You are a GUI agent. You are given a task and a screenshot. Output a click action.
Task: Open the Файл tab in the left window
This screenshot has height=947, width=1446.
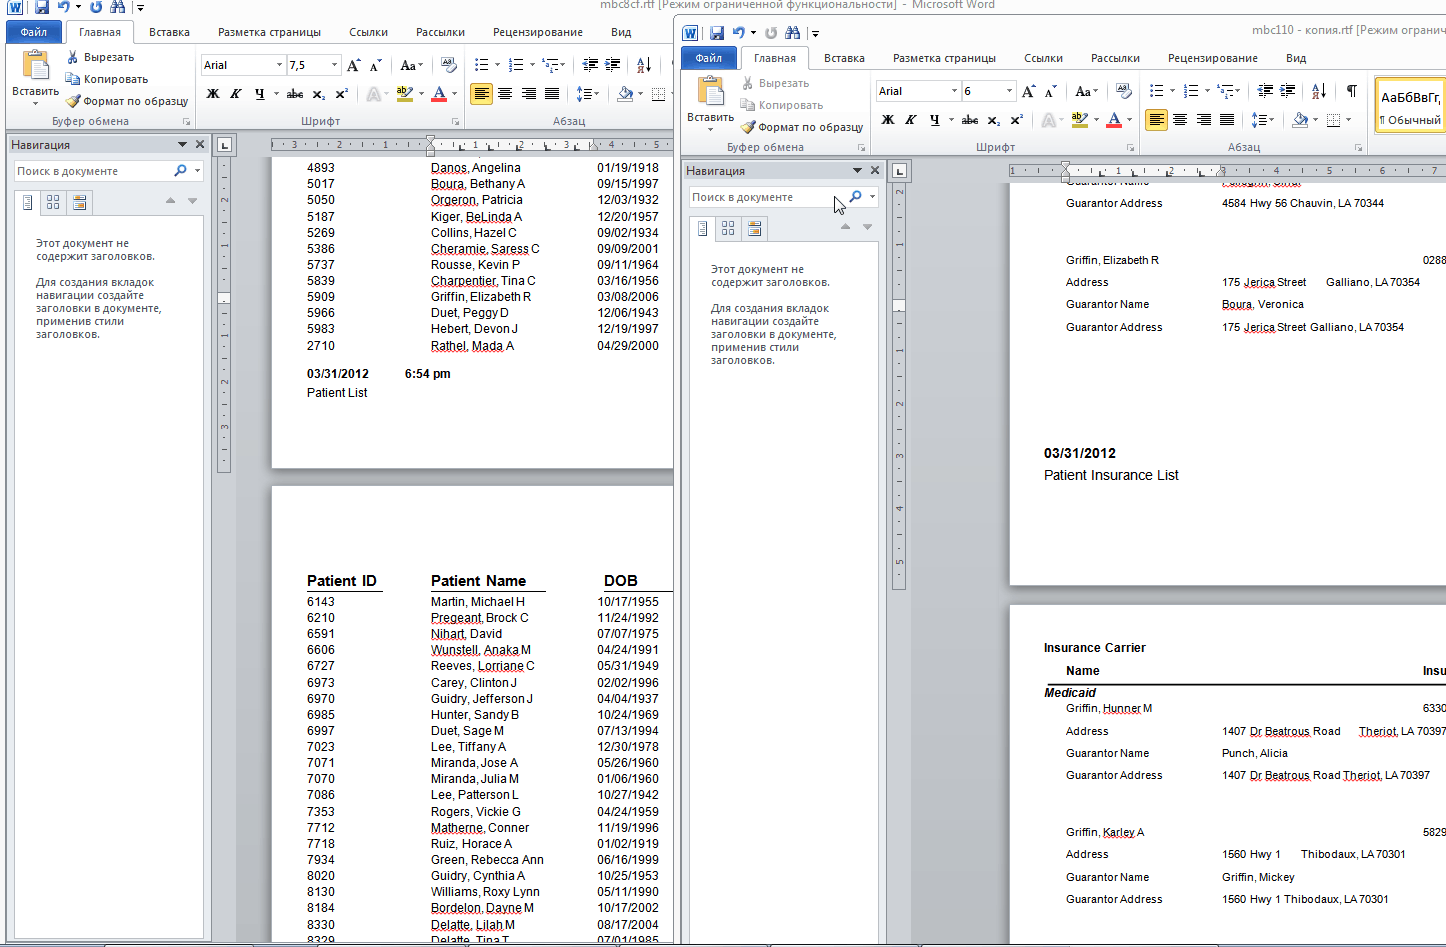tap(33, 32)
